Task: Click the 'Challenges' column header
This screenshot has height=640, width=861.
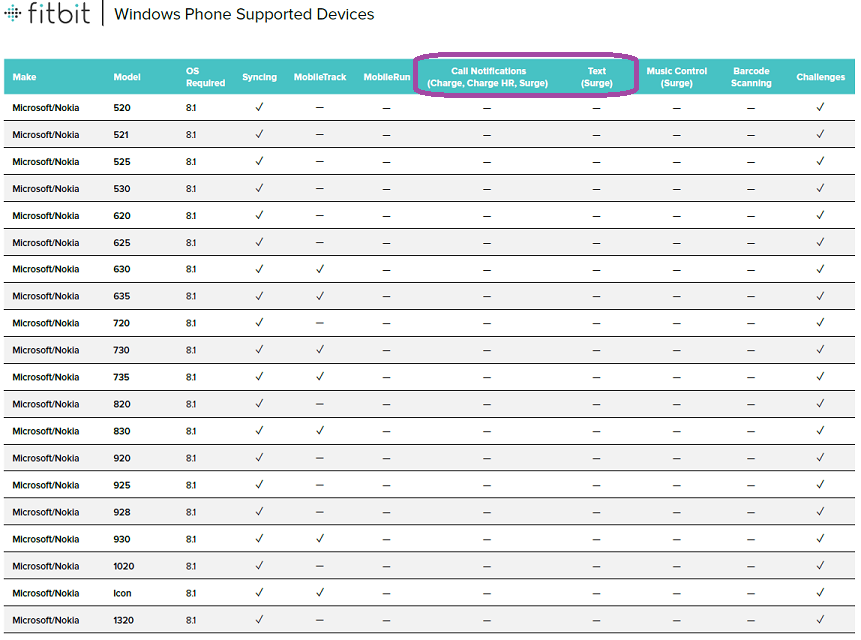Action: 820,77
